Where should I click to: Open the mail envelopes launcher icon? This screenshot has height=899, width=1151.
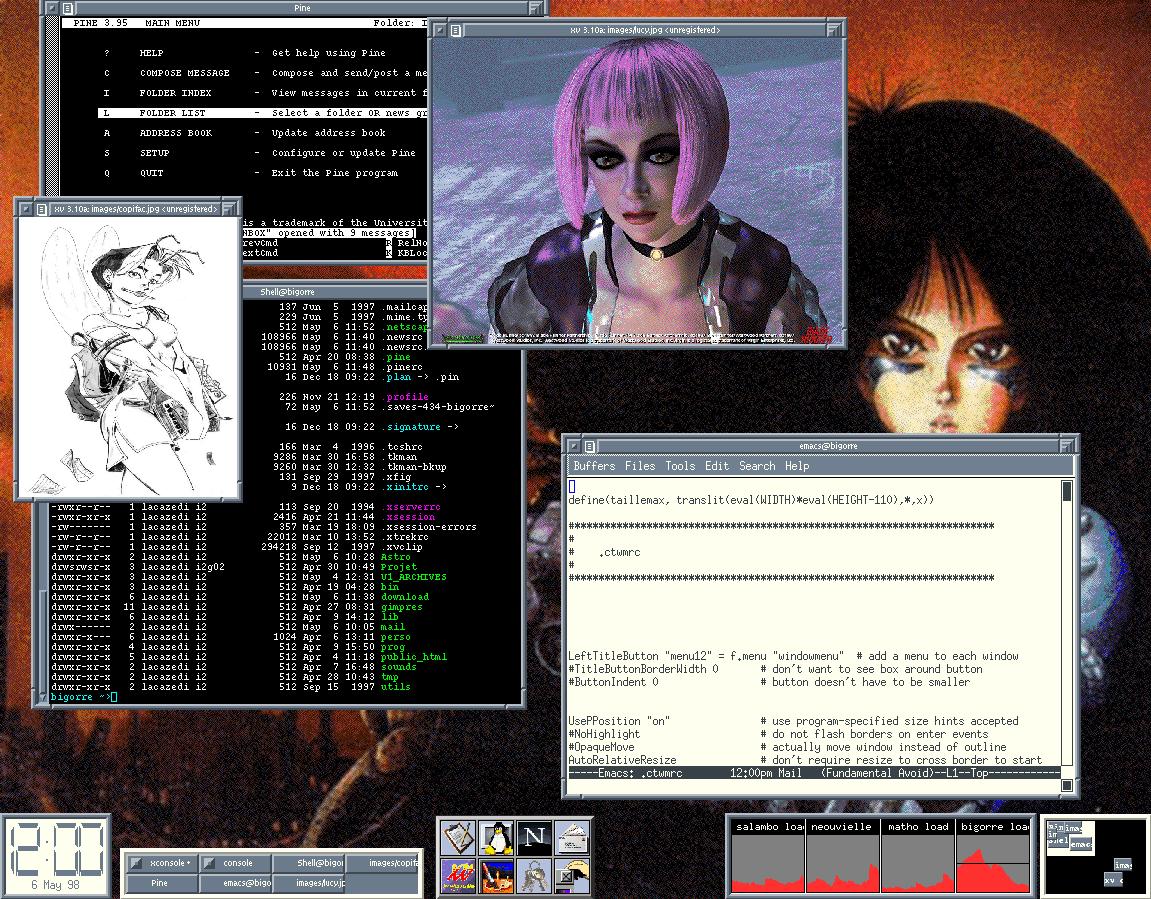pos(573,837)
